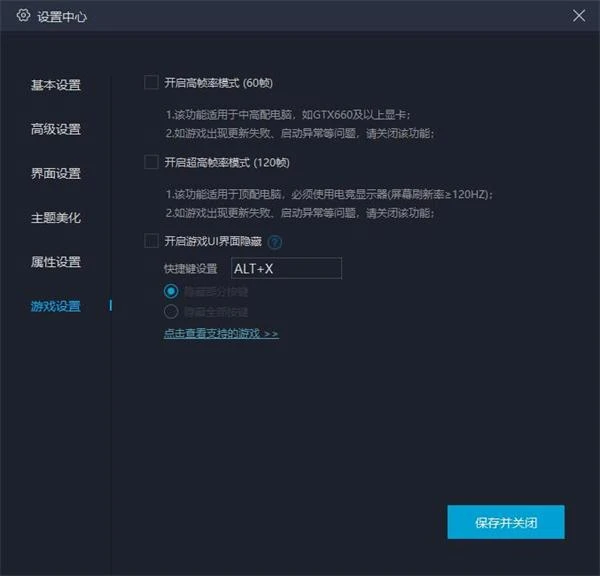Switch to the 高级设置 tab
The height and width of the screenshot is (576, 600).
56,129
